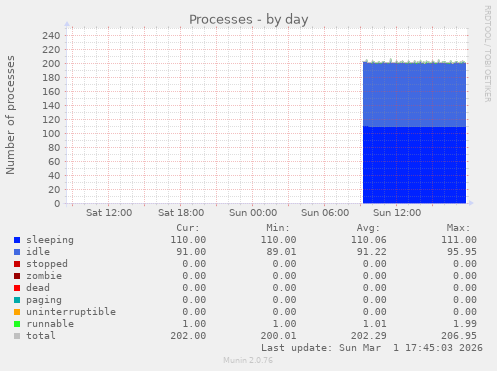This screenshot has width=497, height=371.
Task: Click total minimum value 200.01
Action: tap(278, 336)
